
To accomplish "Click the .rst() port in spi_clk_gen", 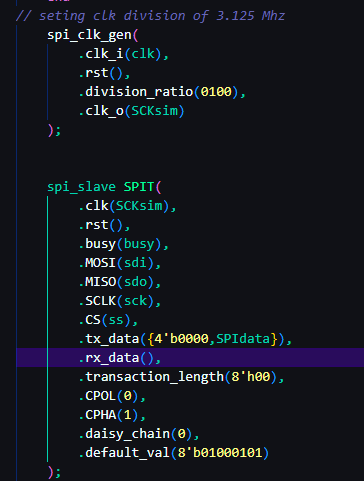I will pos(104,73).
